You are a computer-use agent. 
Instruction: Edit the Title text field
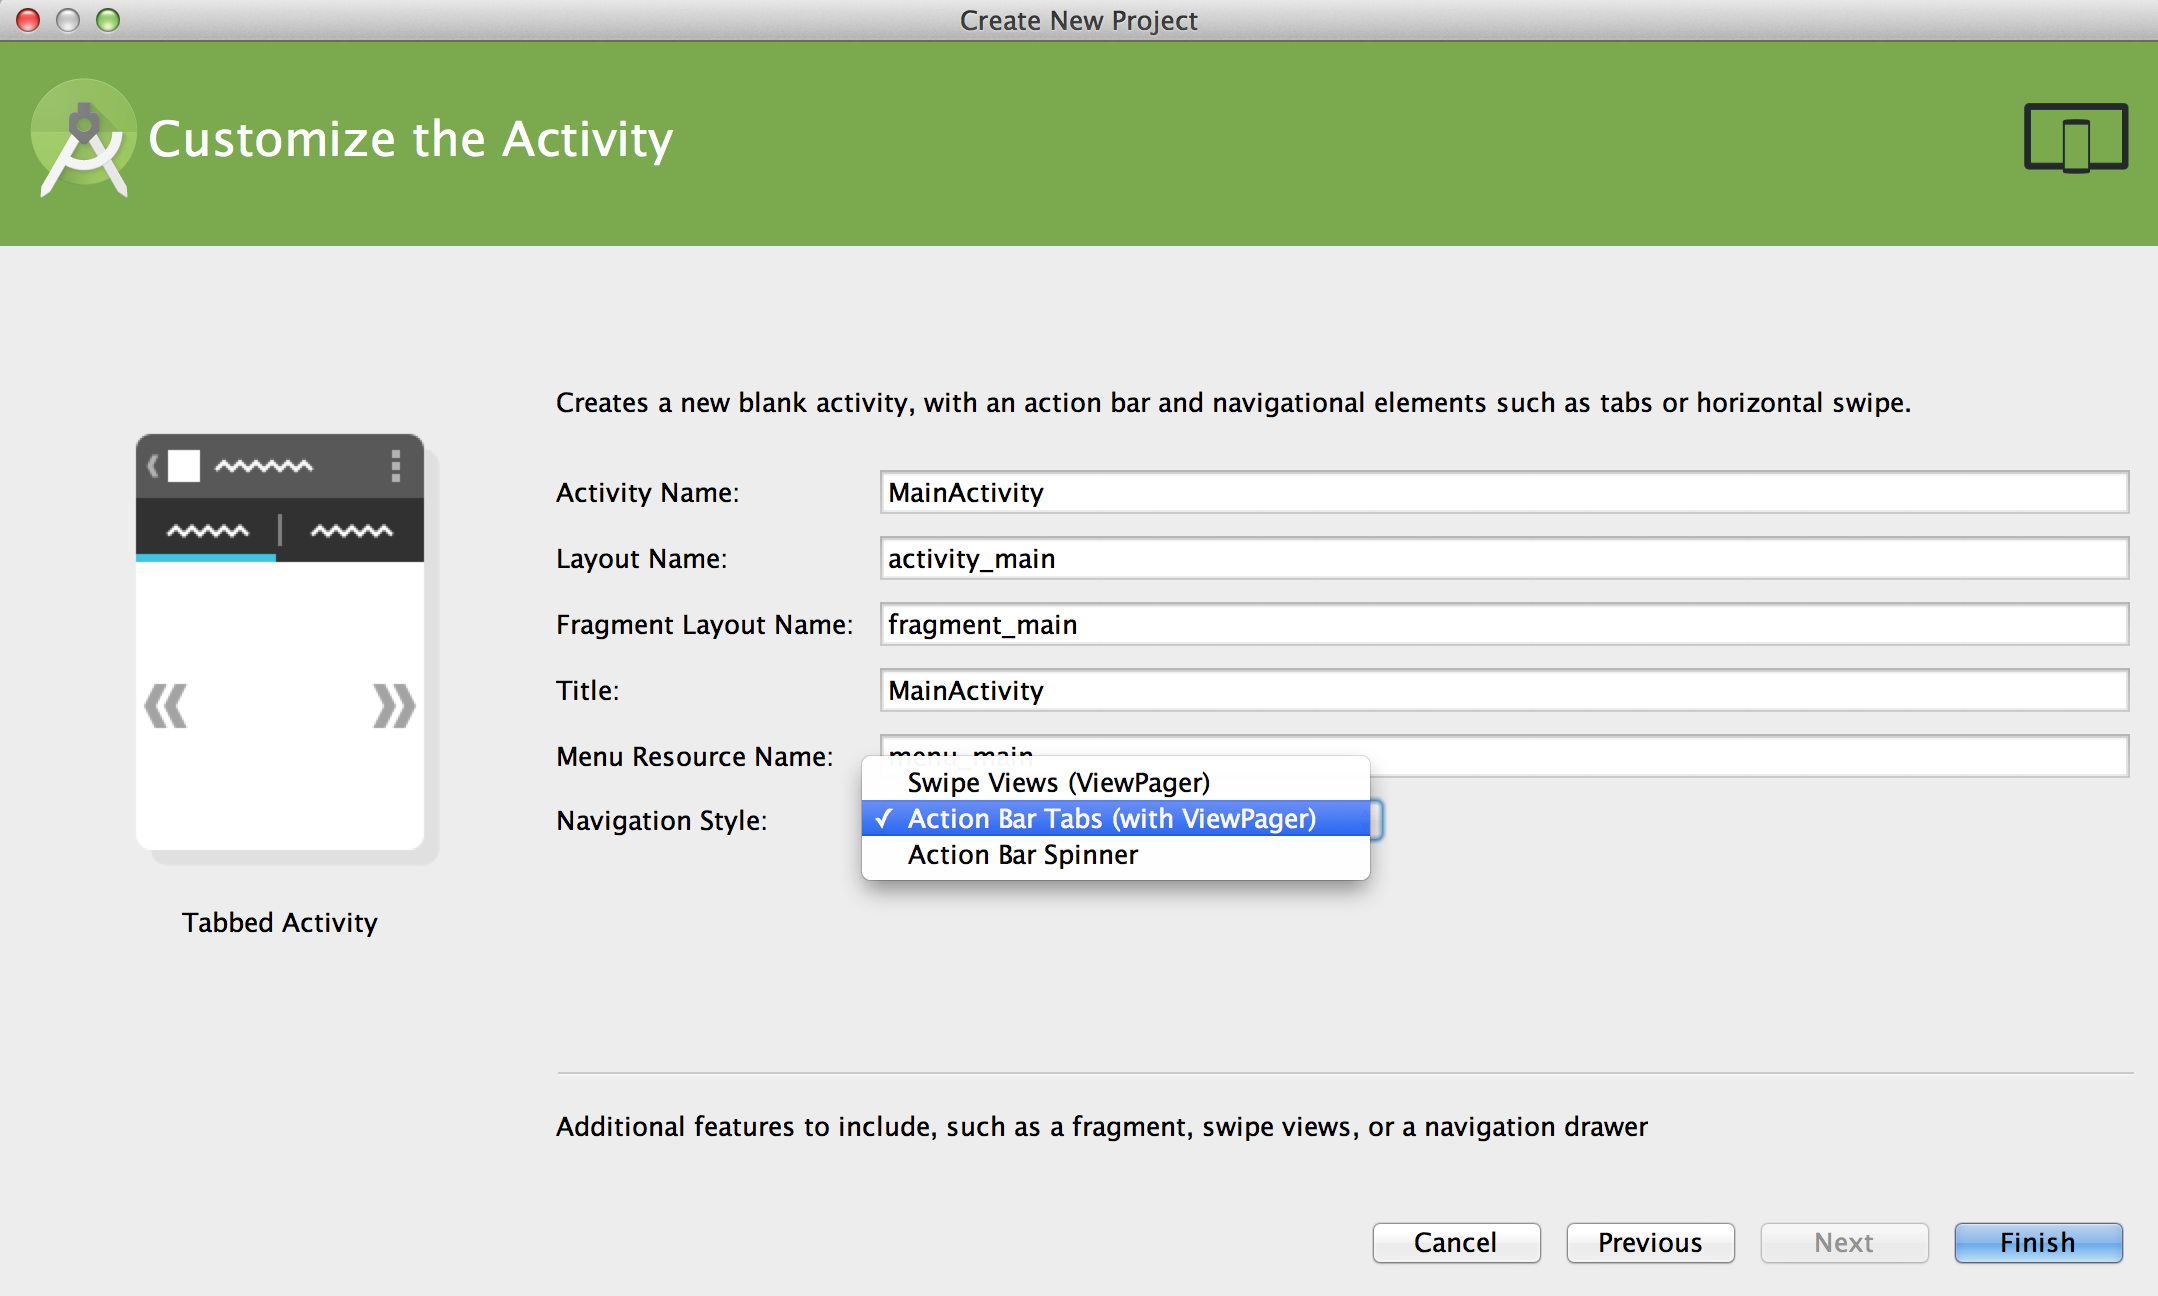[1503, 690]
